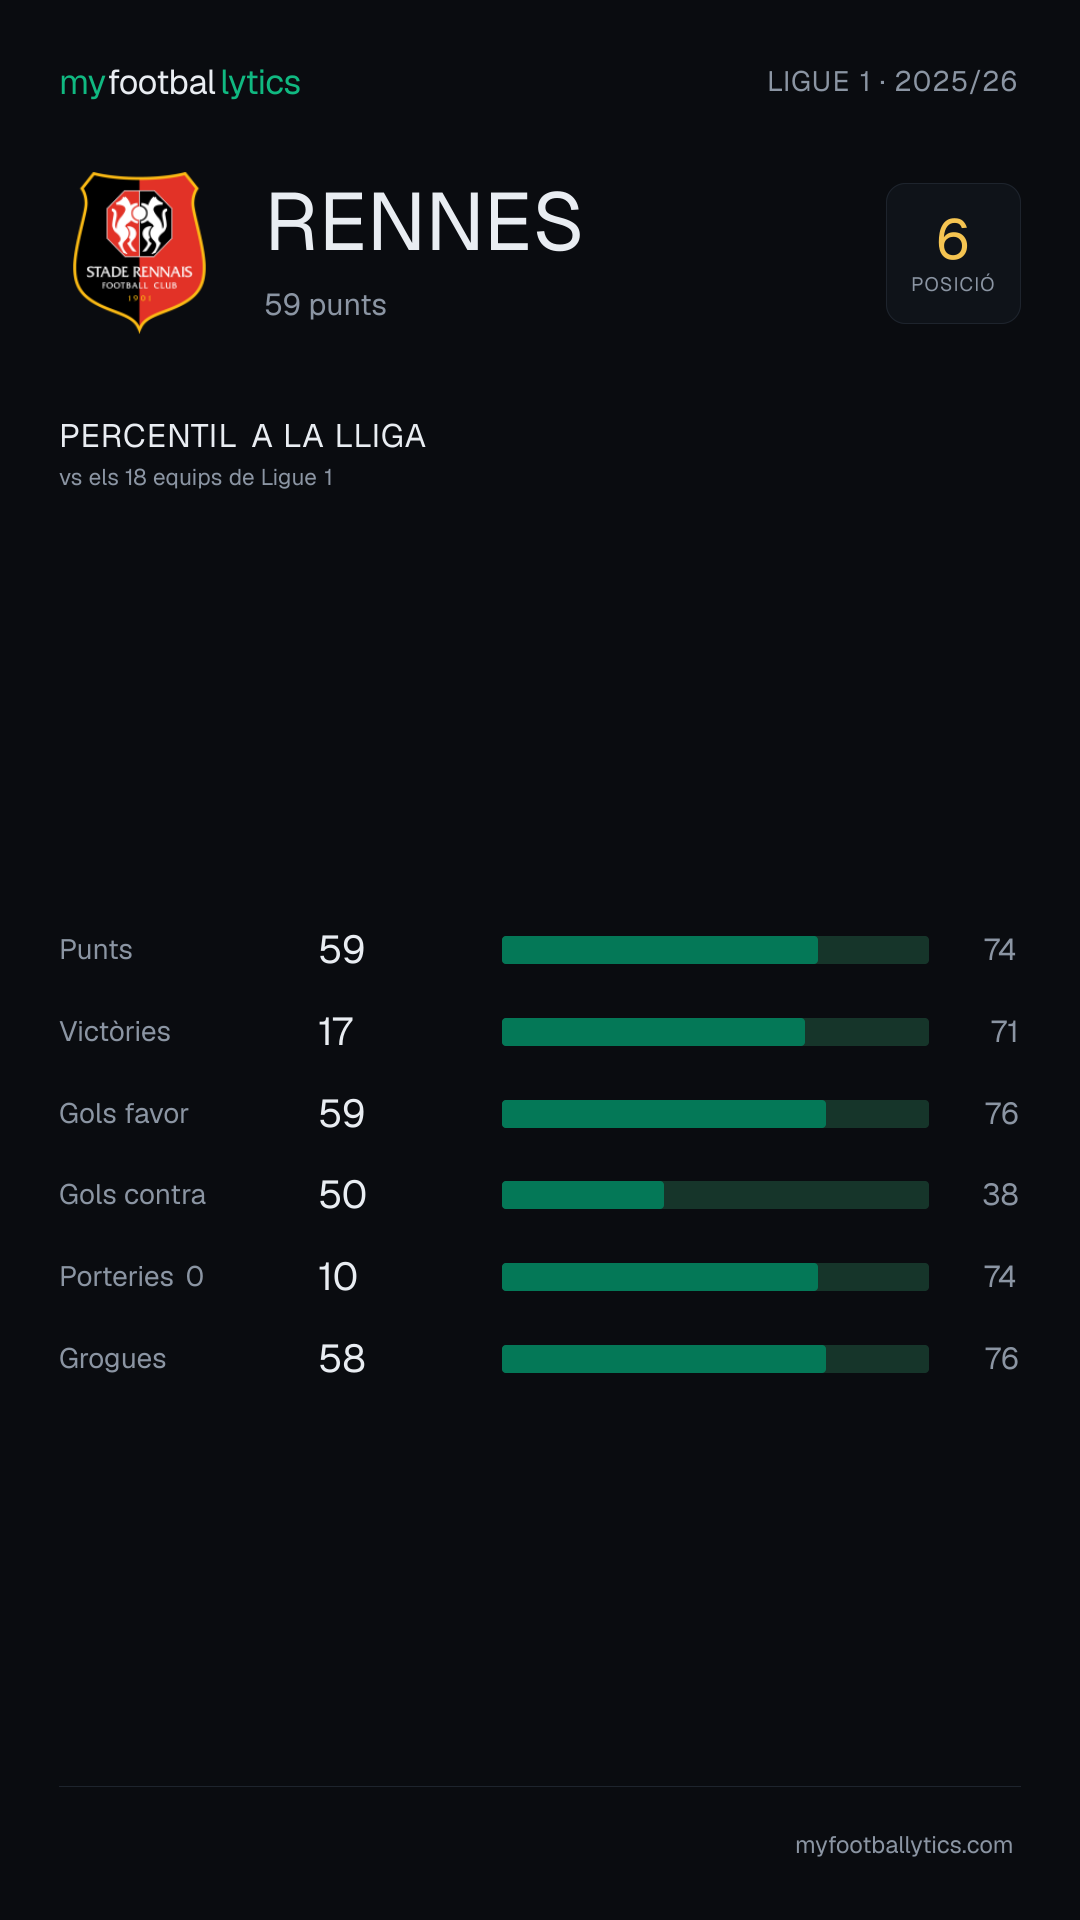Click the Stade Rennais club crest
The width and height of the screenshot is (1080, 1920).
click(x=140, y=252)
